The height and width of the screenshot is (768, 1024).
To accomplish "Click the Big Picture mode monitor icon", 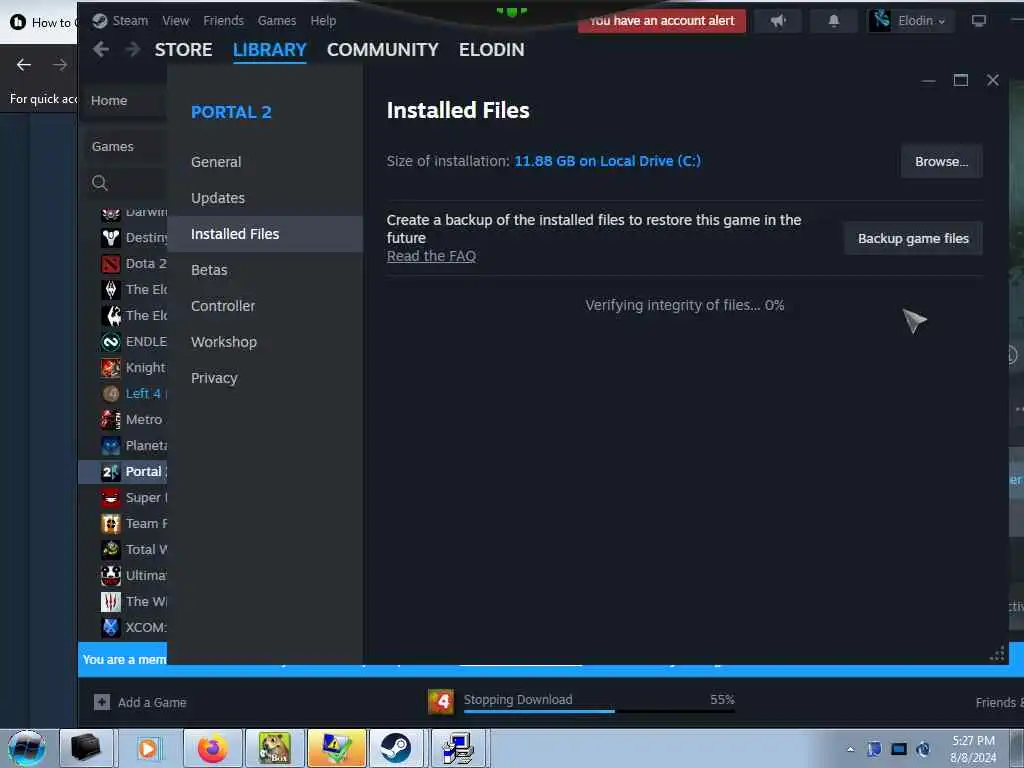I will 978,21.
